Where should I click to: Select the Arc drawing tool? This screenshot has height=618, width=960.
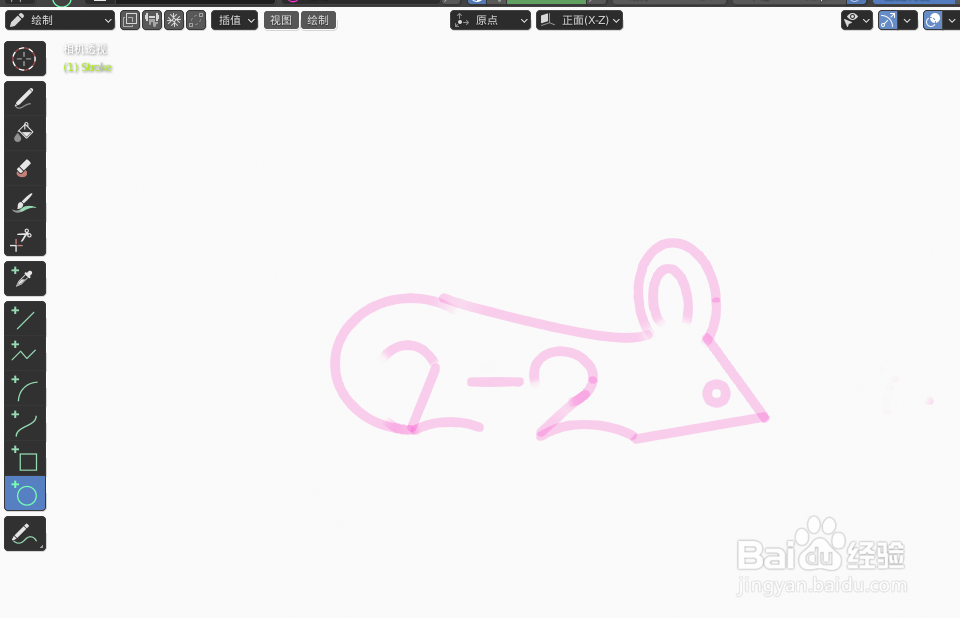24,388
